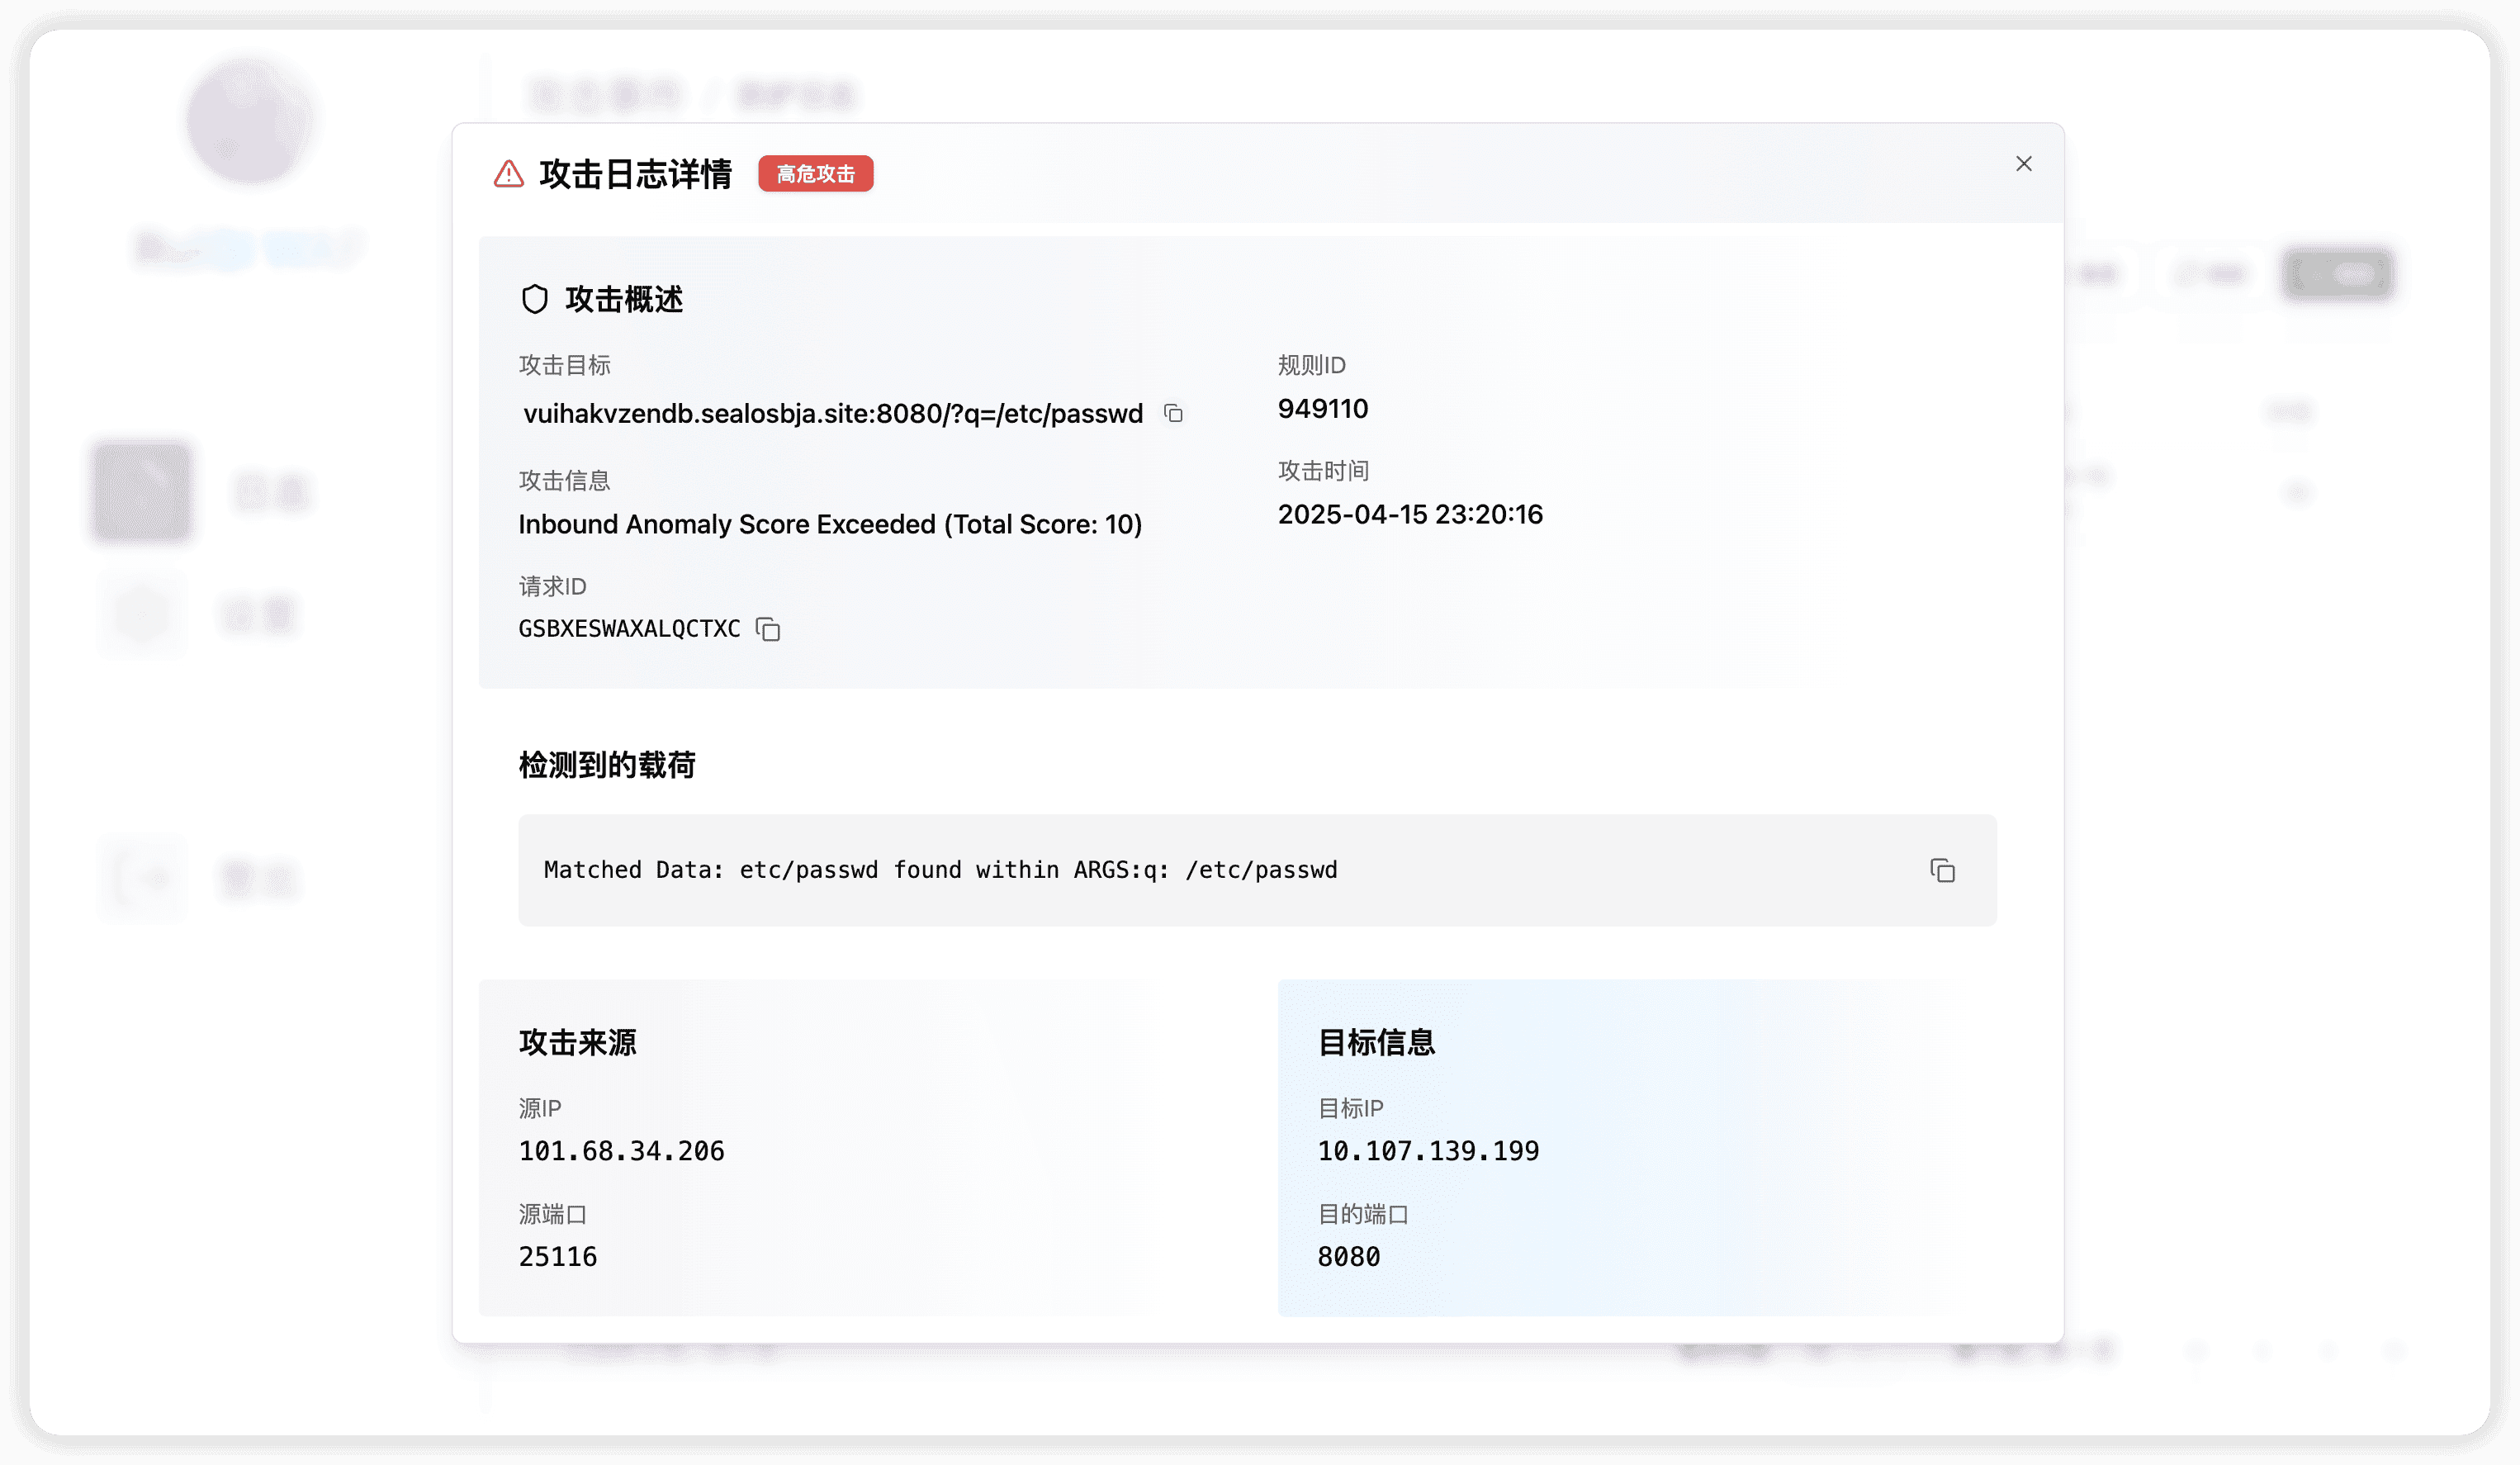Select request ID GSBXESWAXALQCTXC text

pyautogui.click(x=629, y=629)
